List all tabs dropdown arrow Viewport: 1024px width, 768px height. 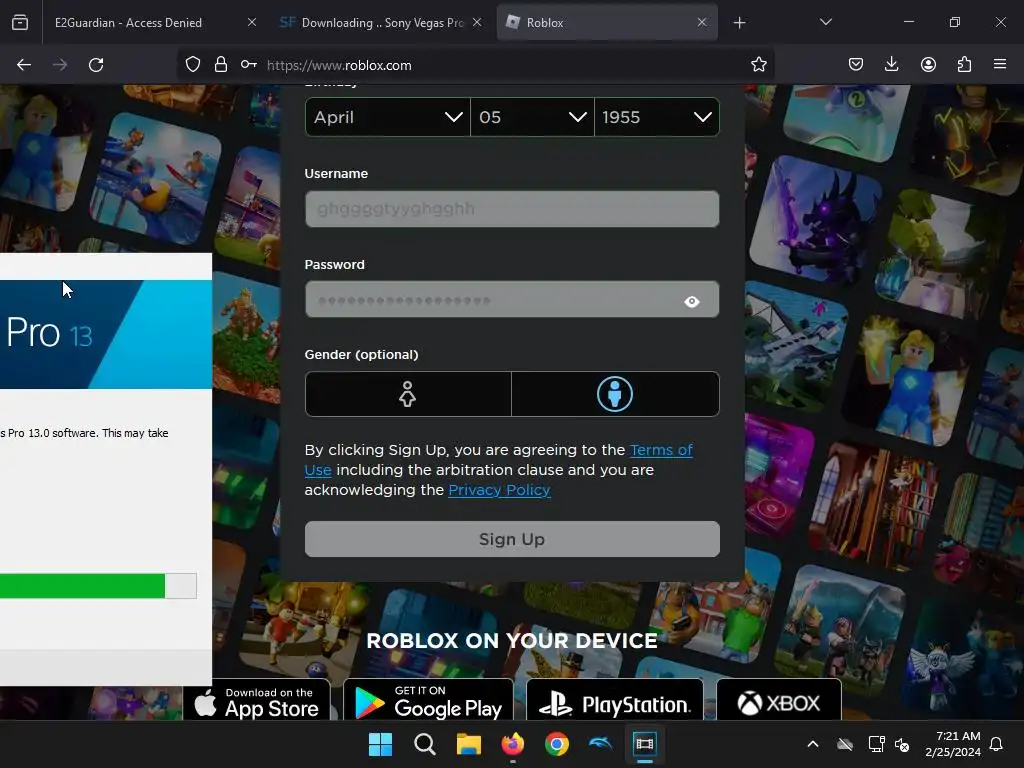(825, 22)
